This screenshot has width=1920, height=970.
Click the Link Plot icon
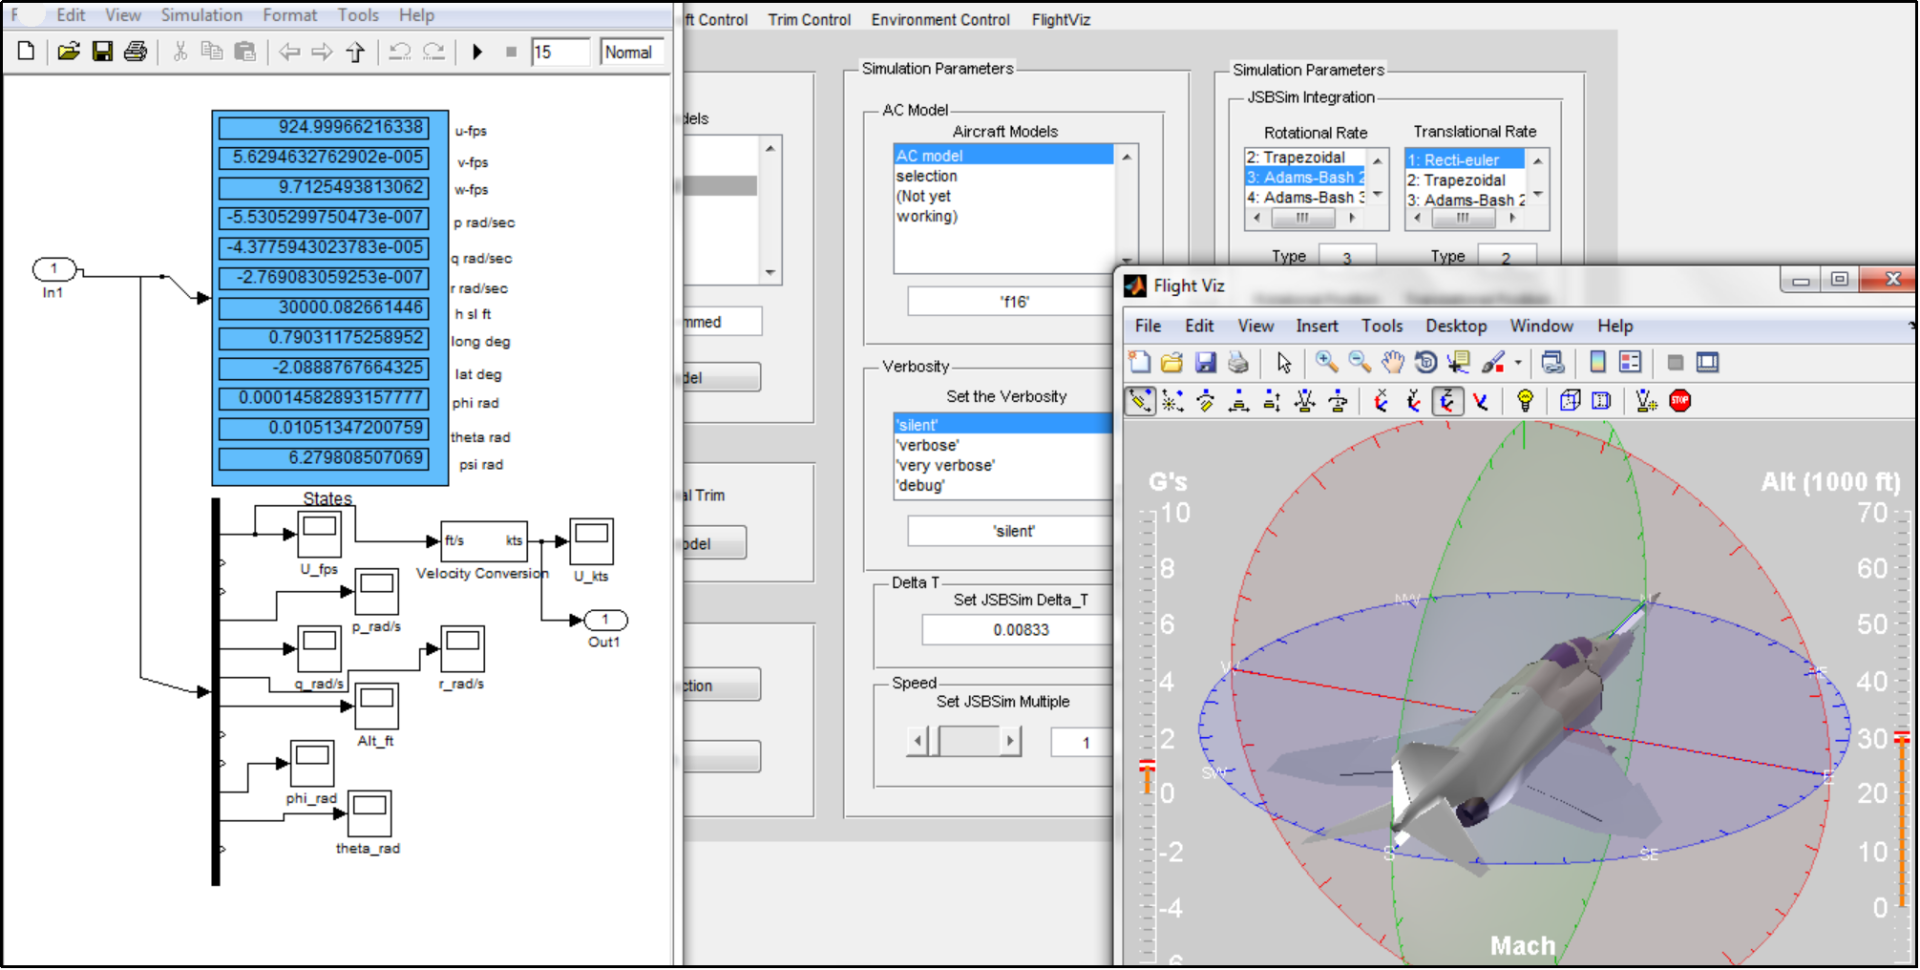click(1553, 362)
